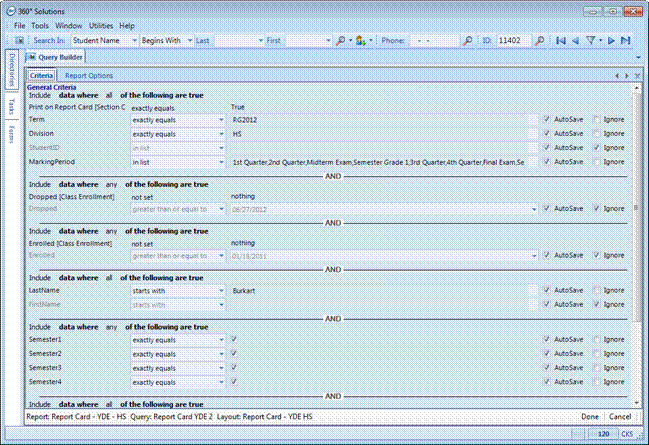Click the criteria list vertical scrollbar thumb
The height and width of the screenshot is (445, 649).
coord(637,207)
